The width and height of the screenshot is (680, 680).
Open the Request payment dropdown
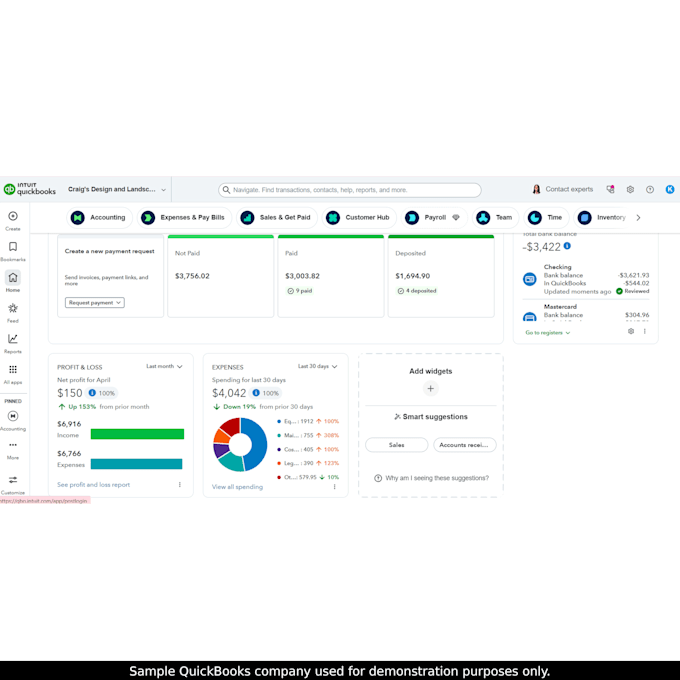coord(95,303)
